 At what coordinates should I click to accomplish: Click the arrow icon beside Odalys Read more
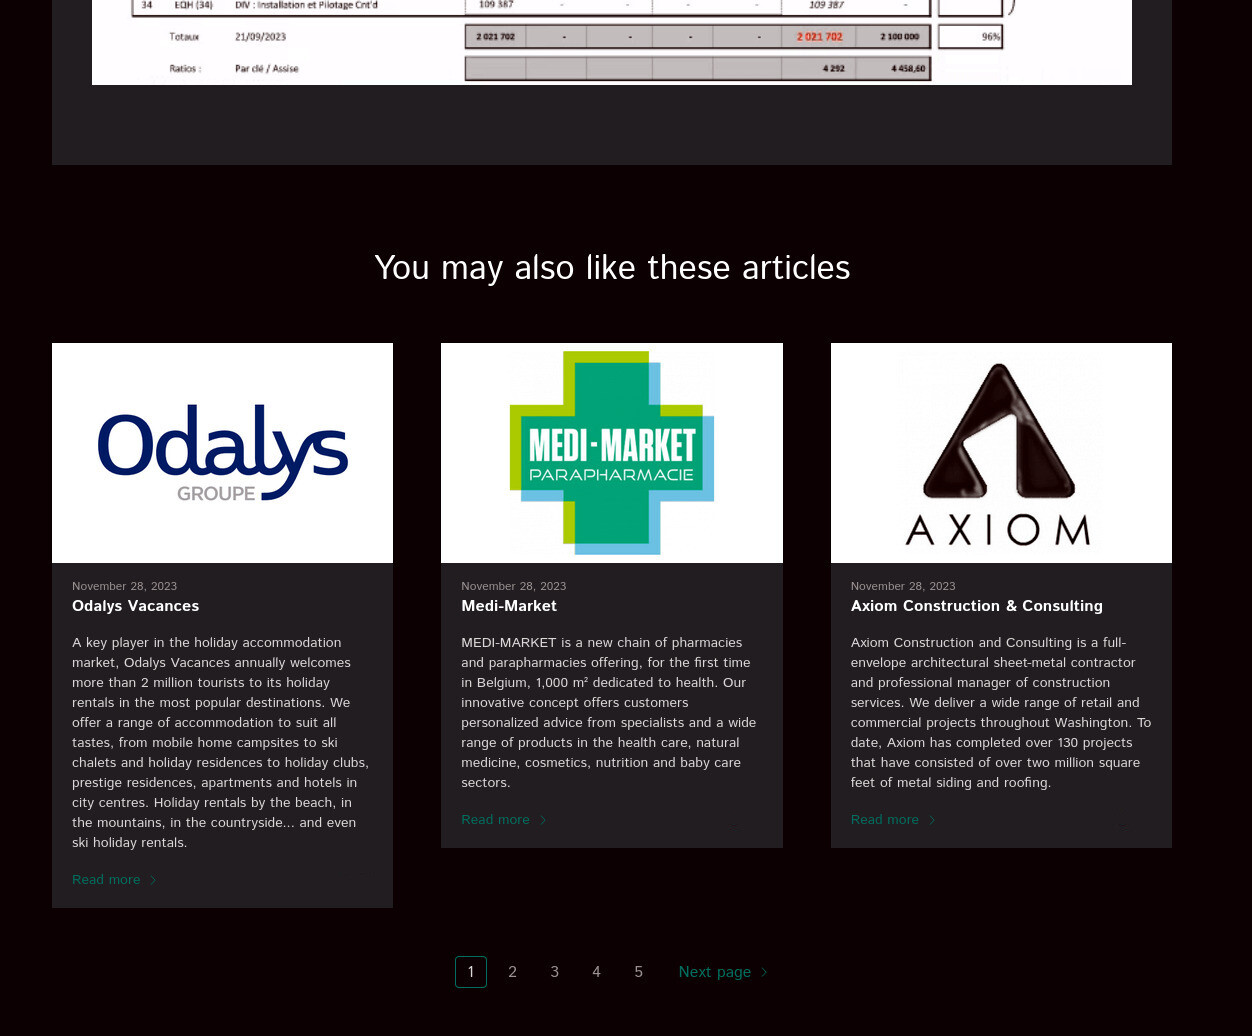pyautogui.click(x=153, y=880)
